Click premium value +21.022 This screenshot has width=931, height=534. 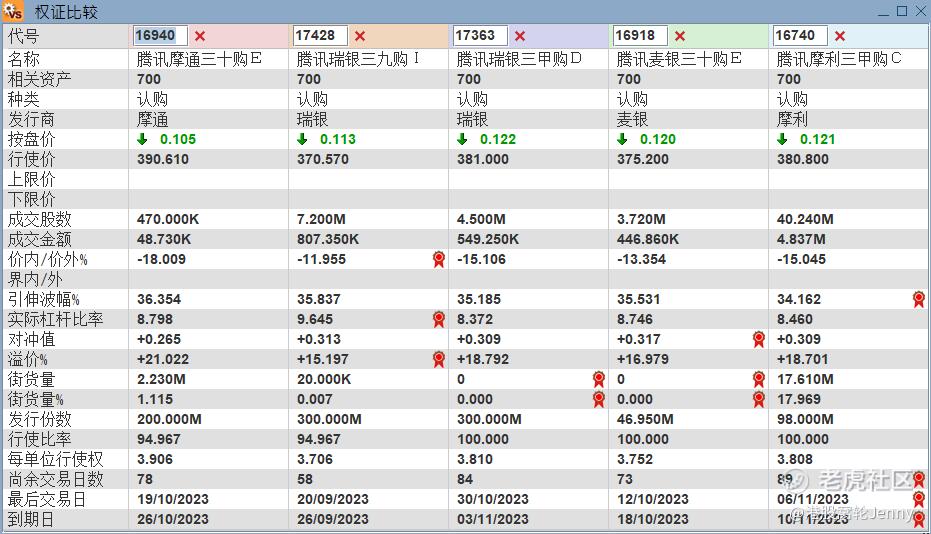tap(163, 359)
